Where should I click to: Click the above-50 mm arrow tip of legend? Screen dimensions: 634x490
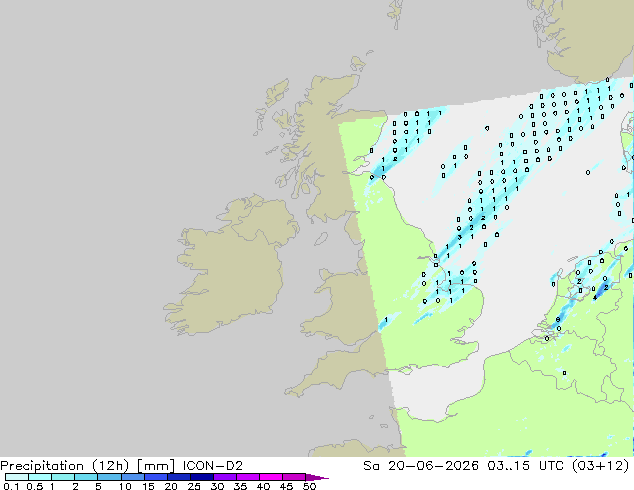[317, 477]
